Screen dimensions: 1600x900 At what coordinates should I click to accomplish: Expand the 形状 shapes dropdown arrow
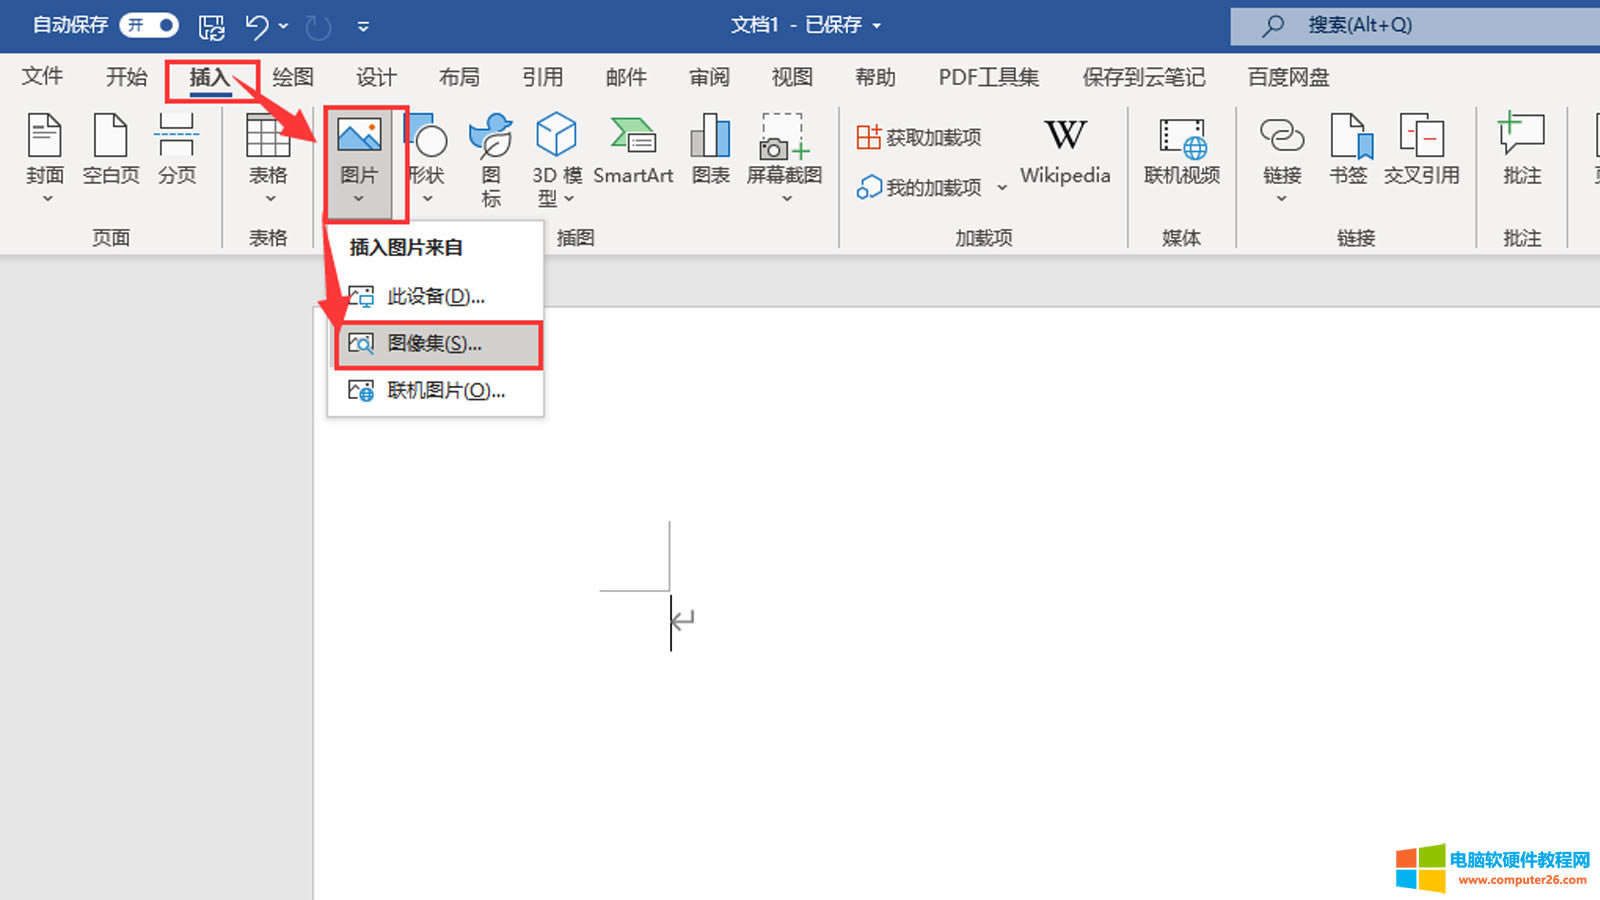pos(428,199)
